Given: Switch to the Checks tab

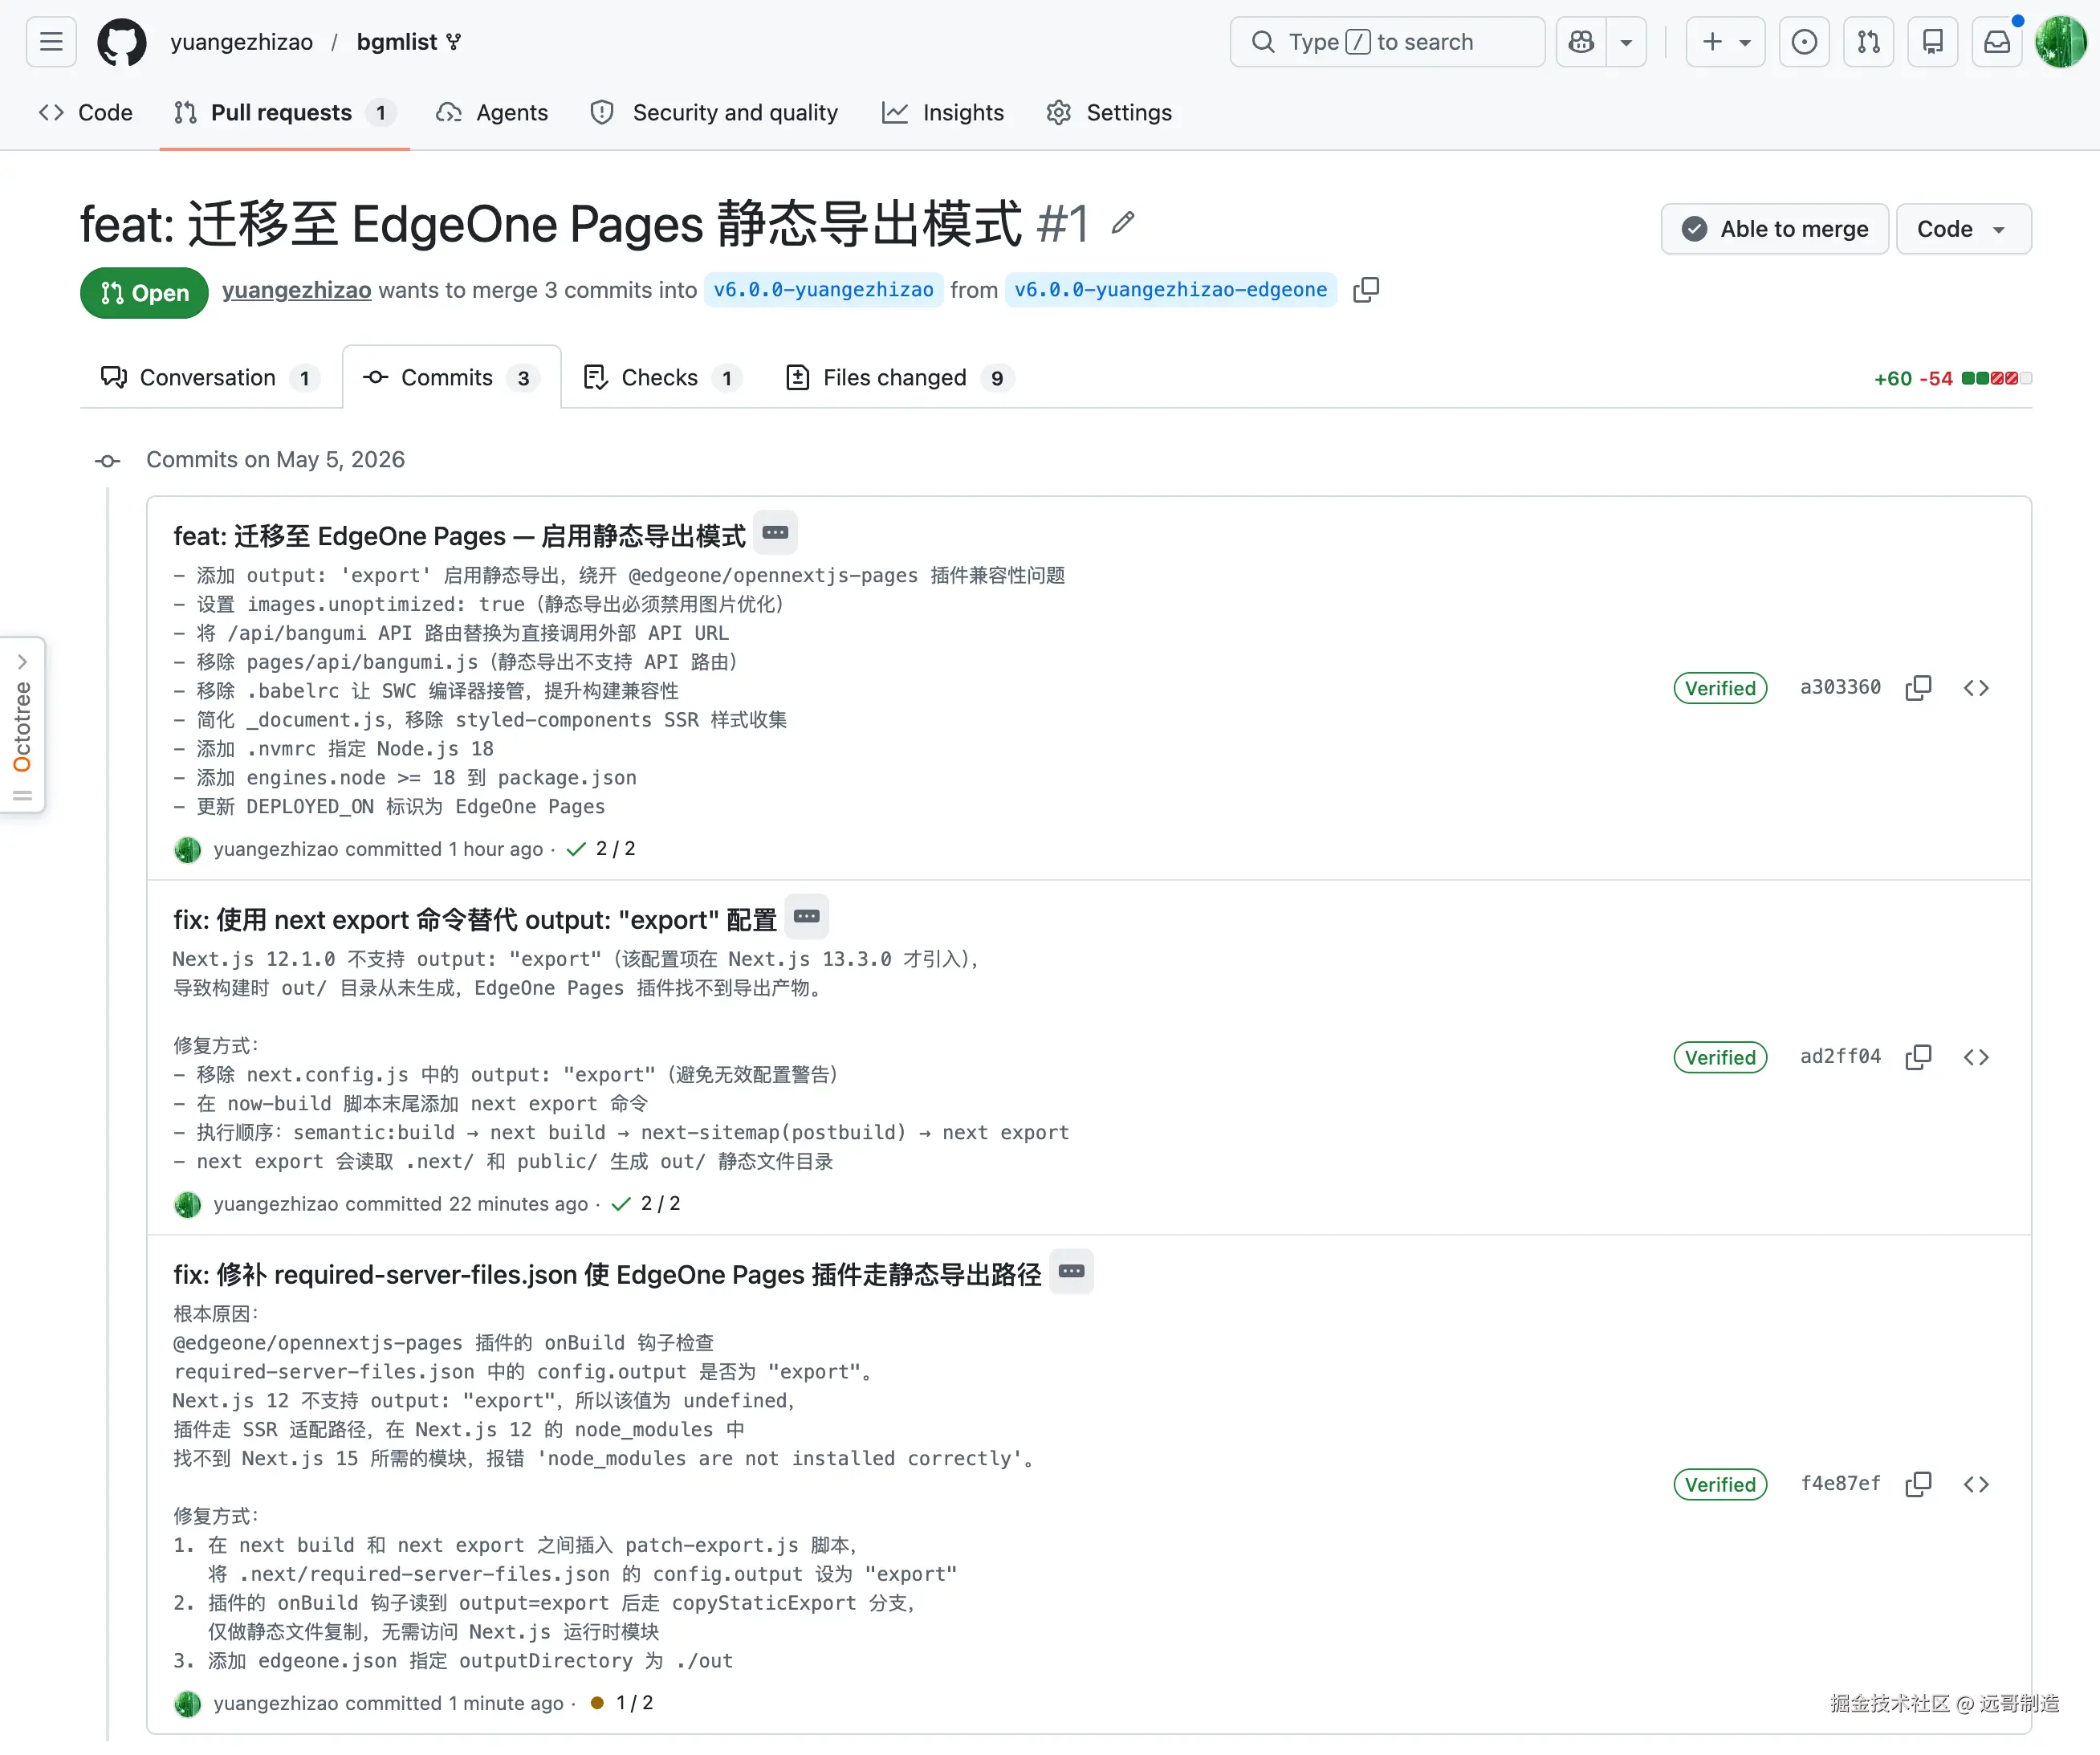Looking at the screenshot, I should 662,378.
